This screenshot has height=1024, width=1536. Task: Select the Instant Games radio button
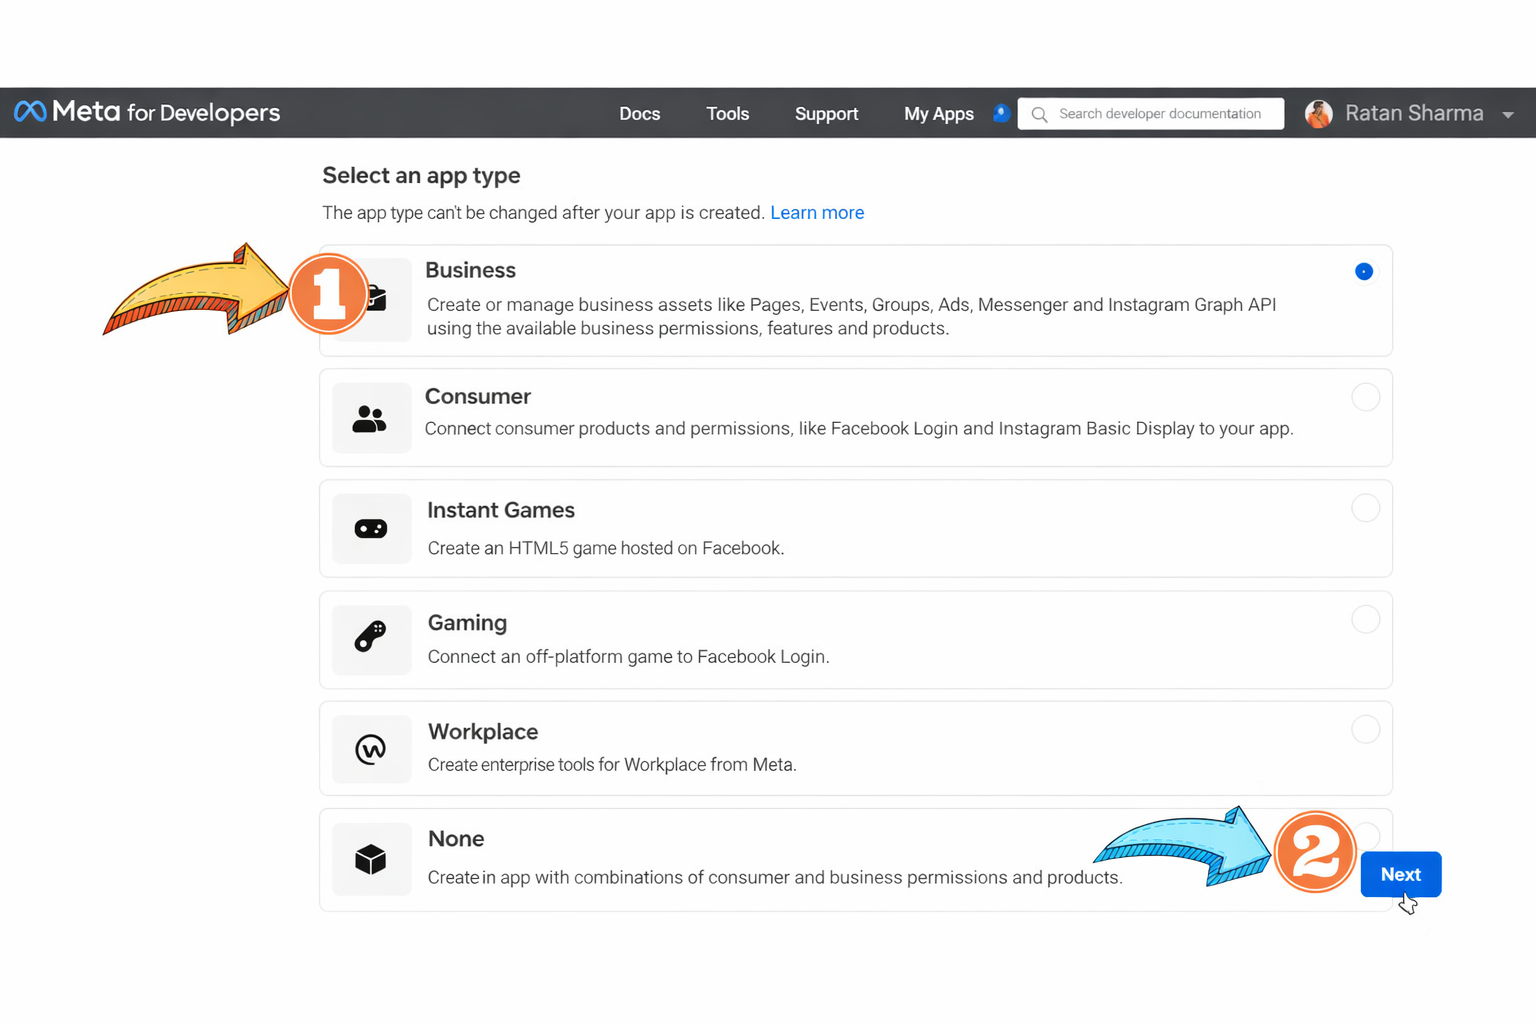(1366, 508)
